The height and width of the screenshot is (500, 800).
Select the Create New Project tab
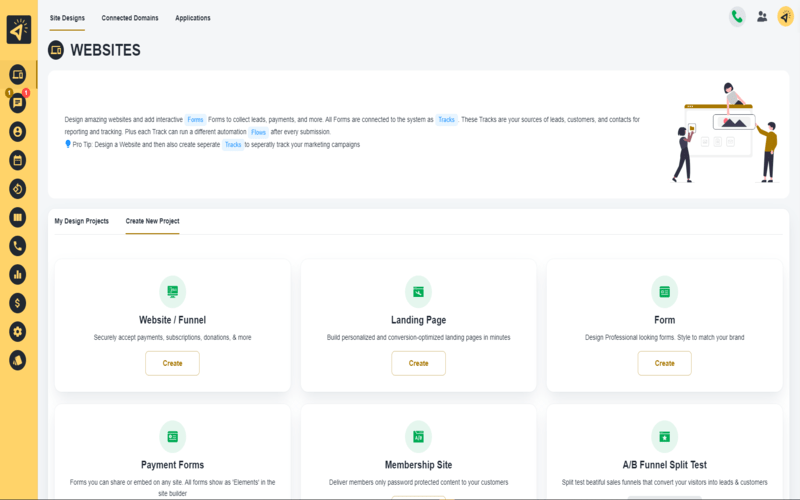[x=153, y=221]
